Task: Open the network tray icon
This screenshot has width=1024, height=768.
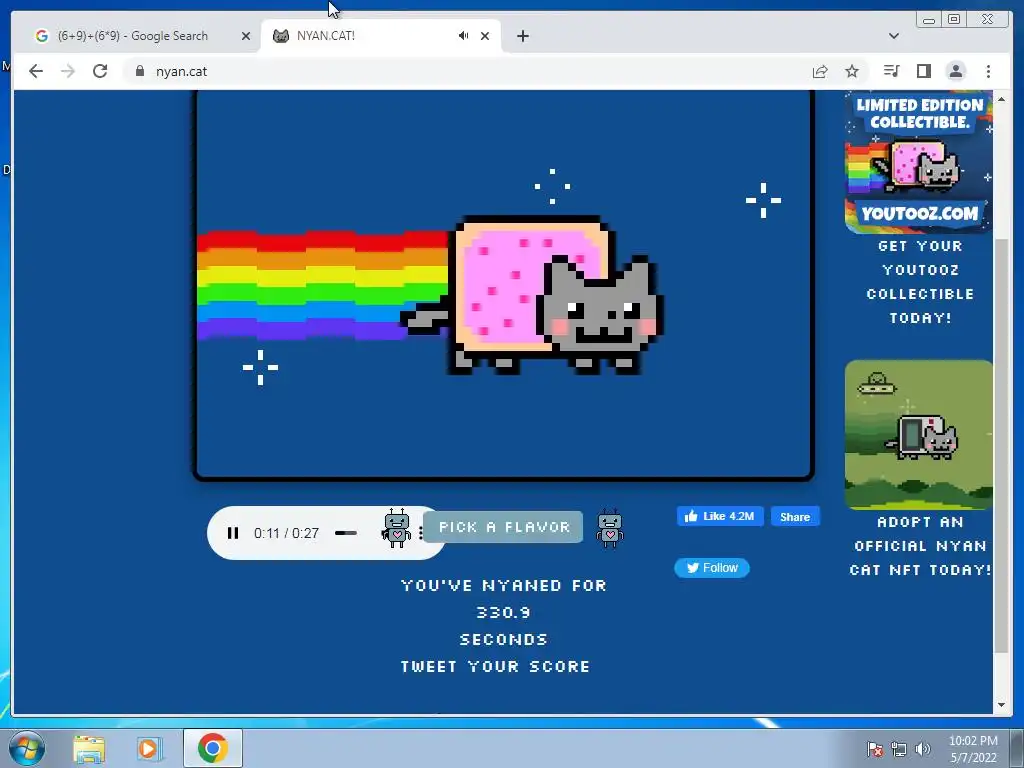Action: click(x=899, y=749)
